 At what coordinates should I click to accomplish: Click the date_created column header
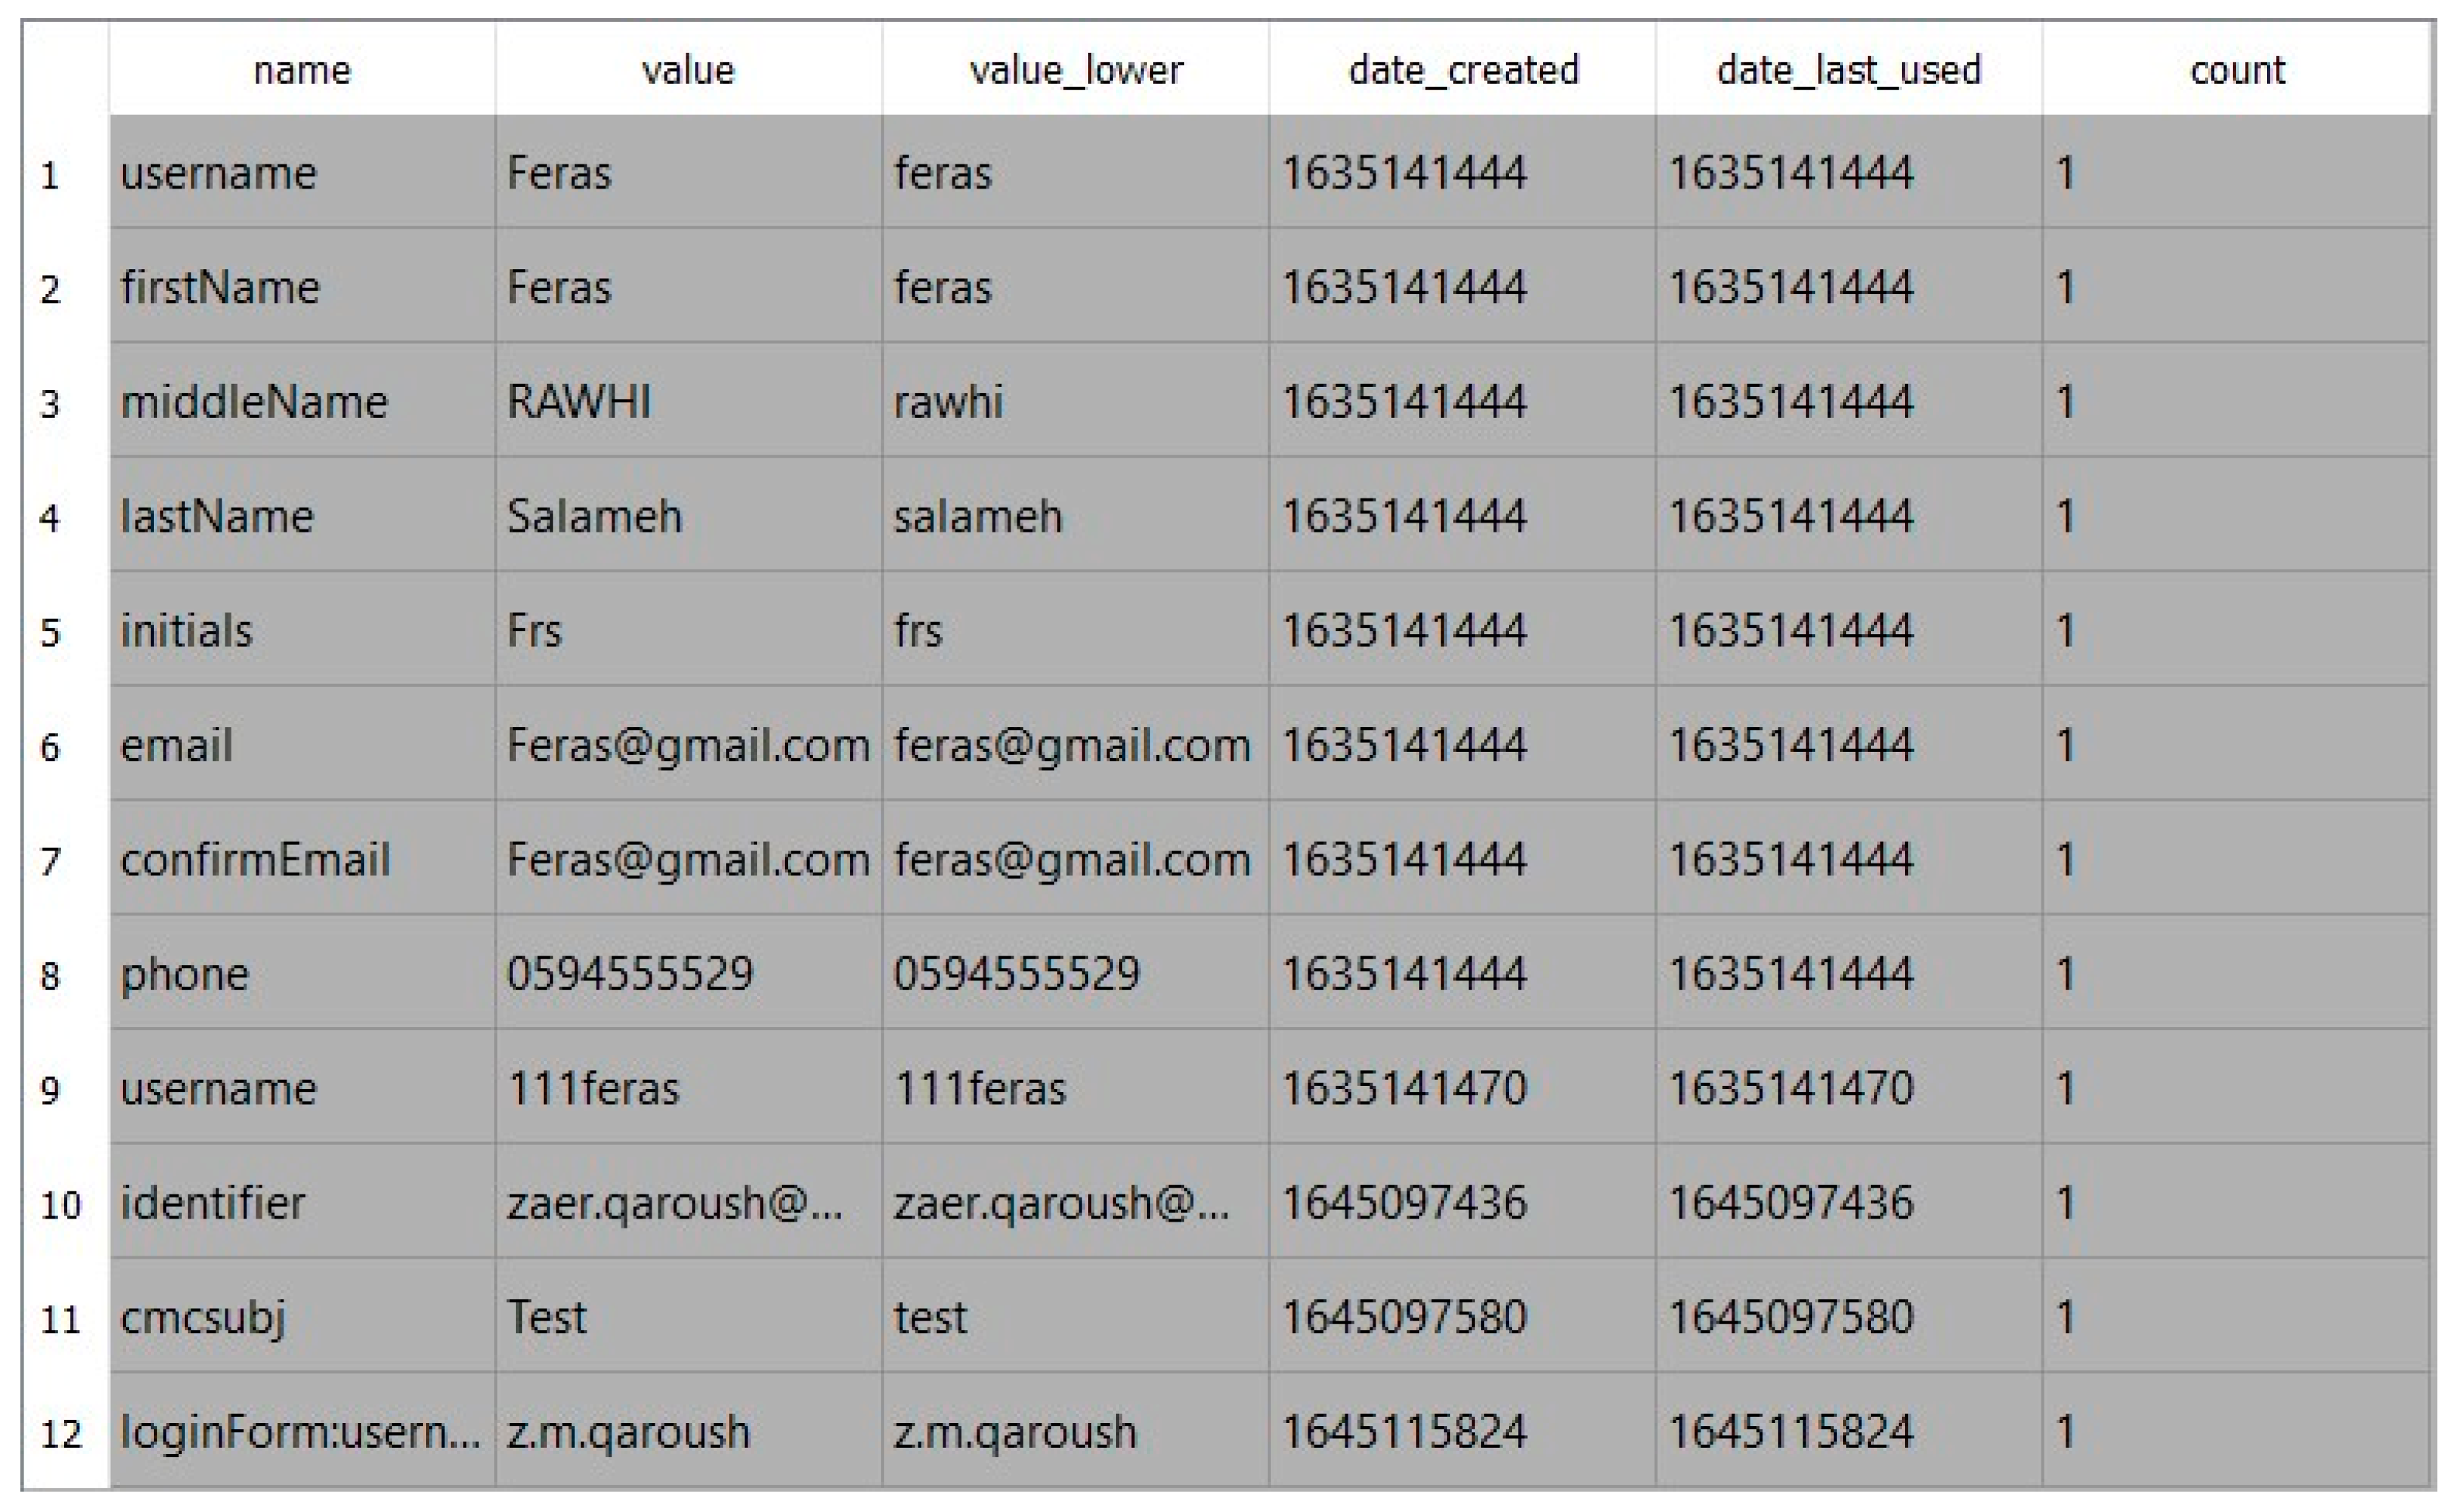click(1462, 70)
